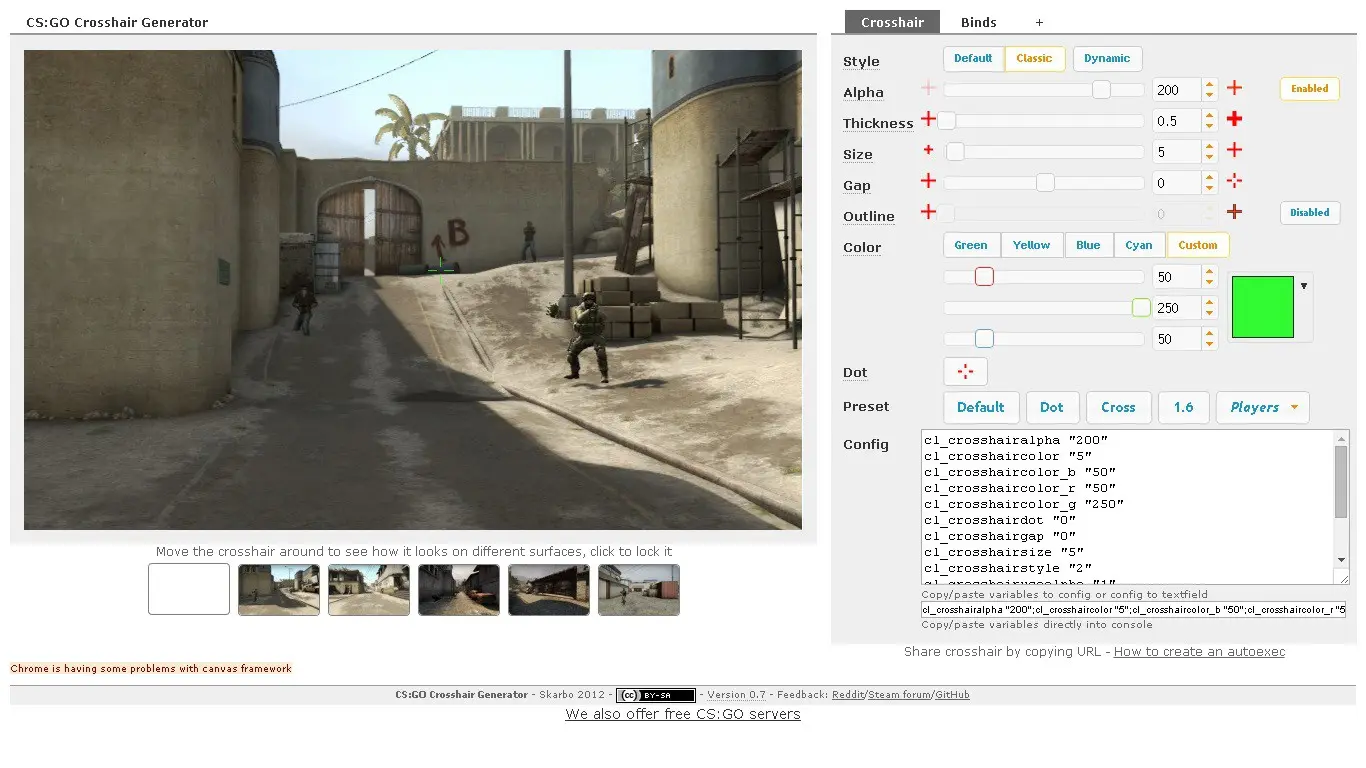This screenshot has height=768, width=1366.
Task: Click the thin crosshair icon left of Thickness slider
Action: tap(928, 119)
